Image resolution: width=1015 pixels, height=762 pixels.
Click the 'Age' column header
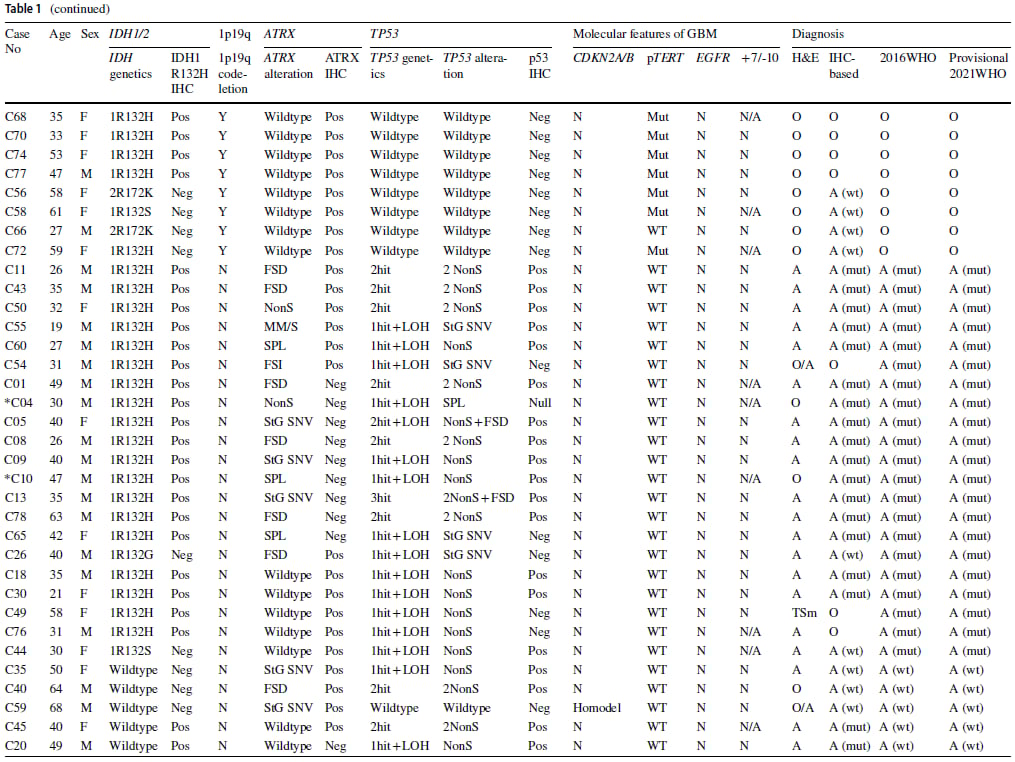(60, 33)
